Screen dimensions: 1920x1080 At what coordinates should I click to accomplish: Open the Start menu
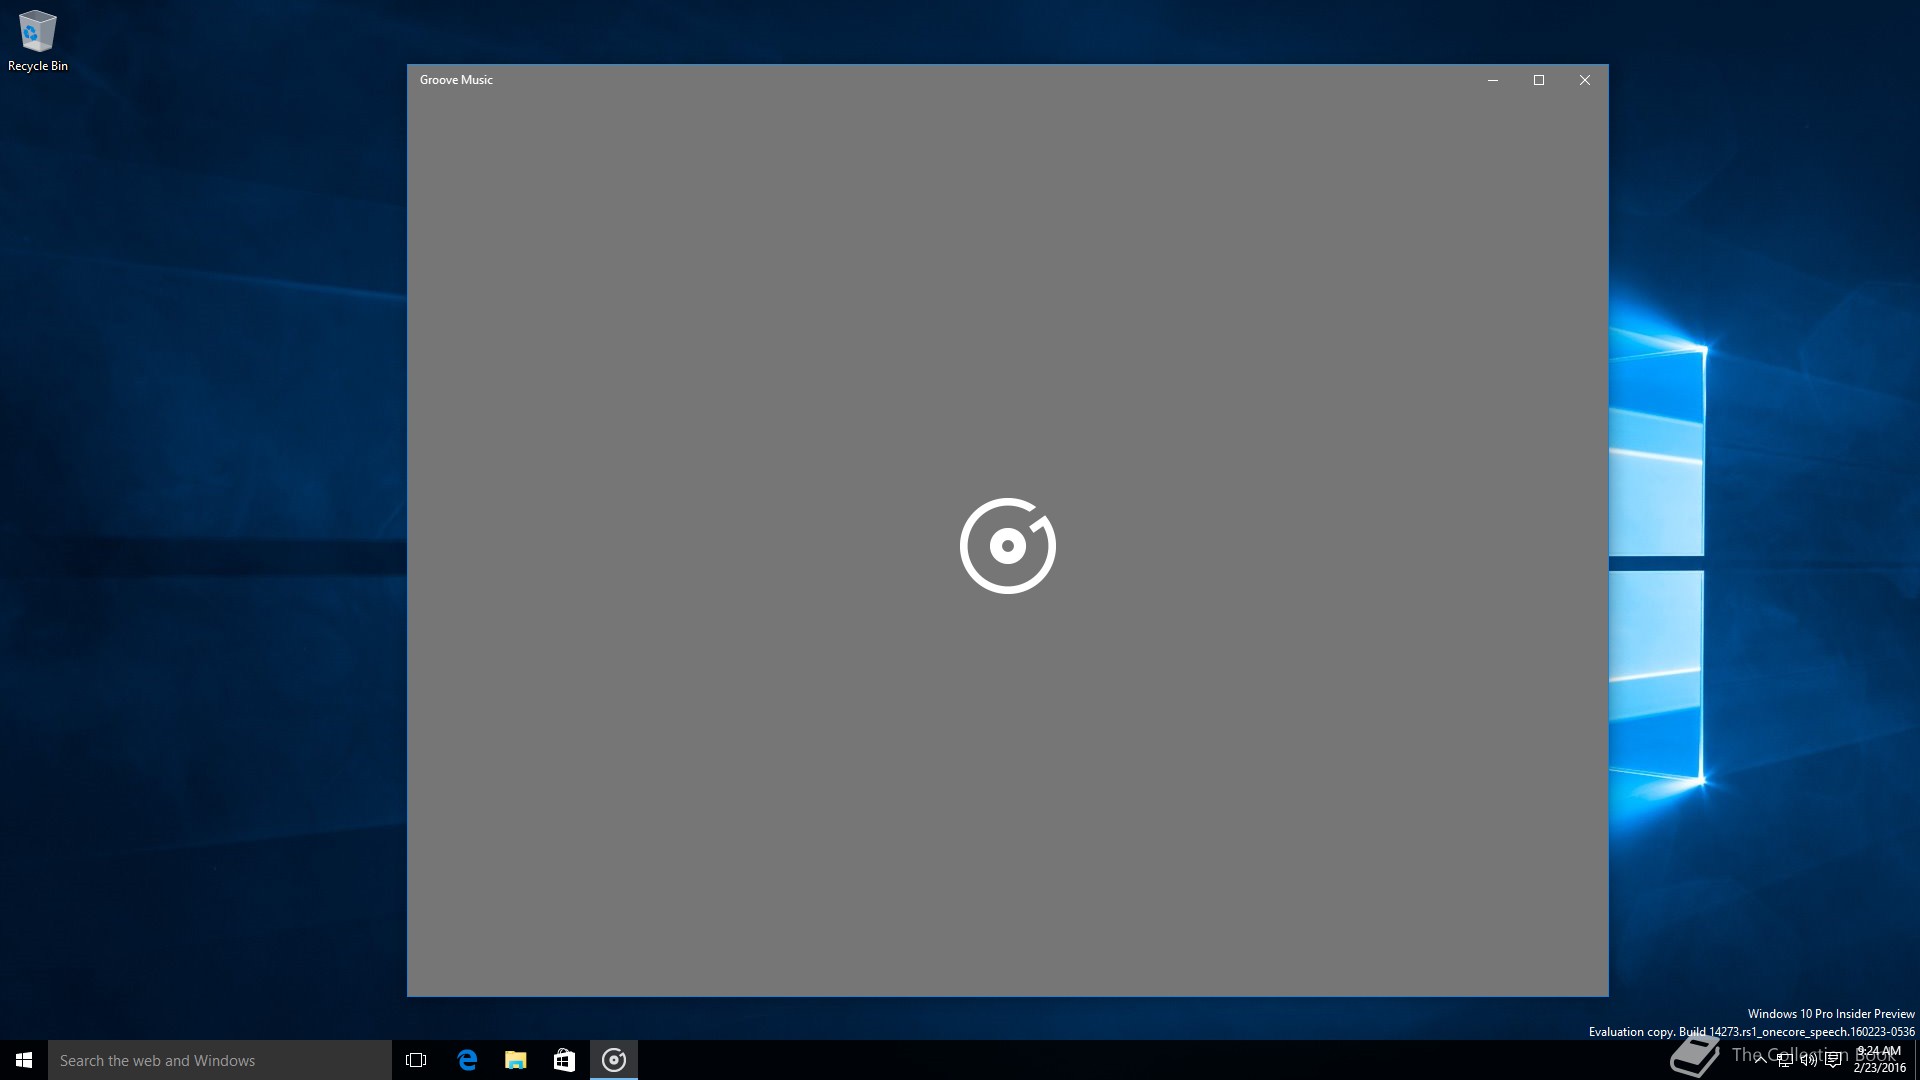[24, 1060]
